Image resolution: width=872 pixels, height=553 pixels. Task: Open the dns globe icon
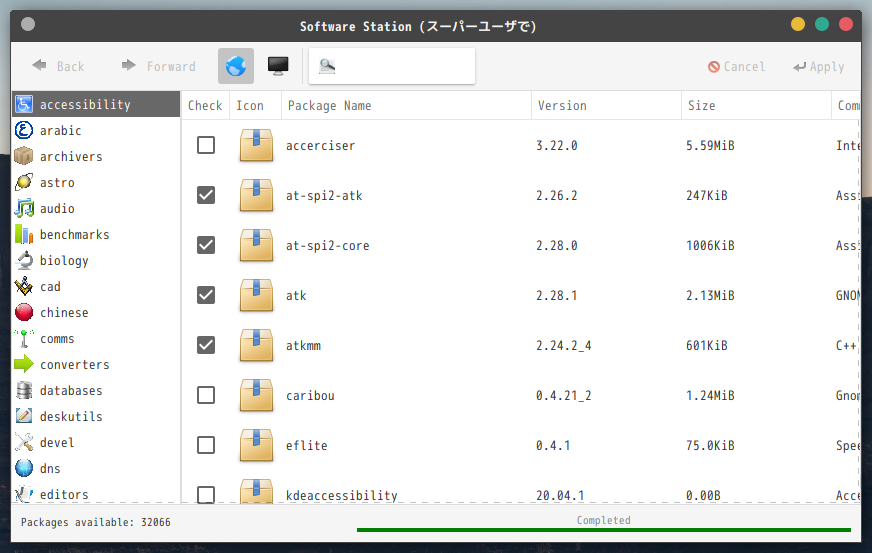point(24,468)
